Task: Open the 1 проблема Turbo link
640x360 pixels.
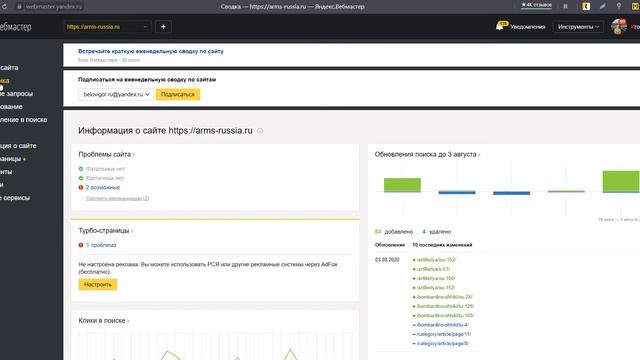Action: tap(101, 245)
